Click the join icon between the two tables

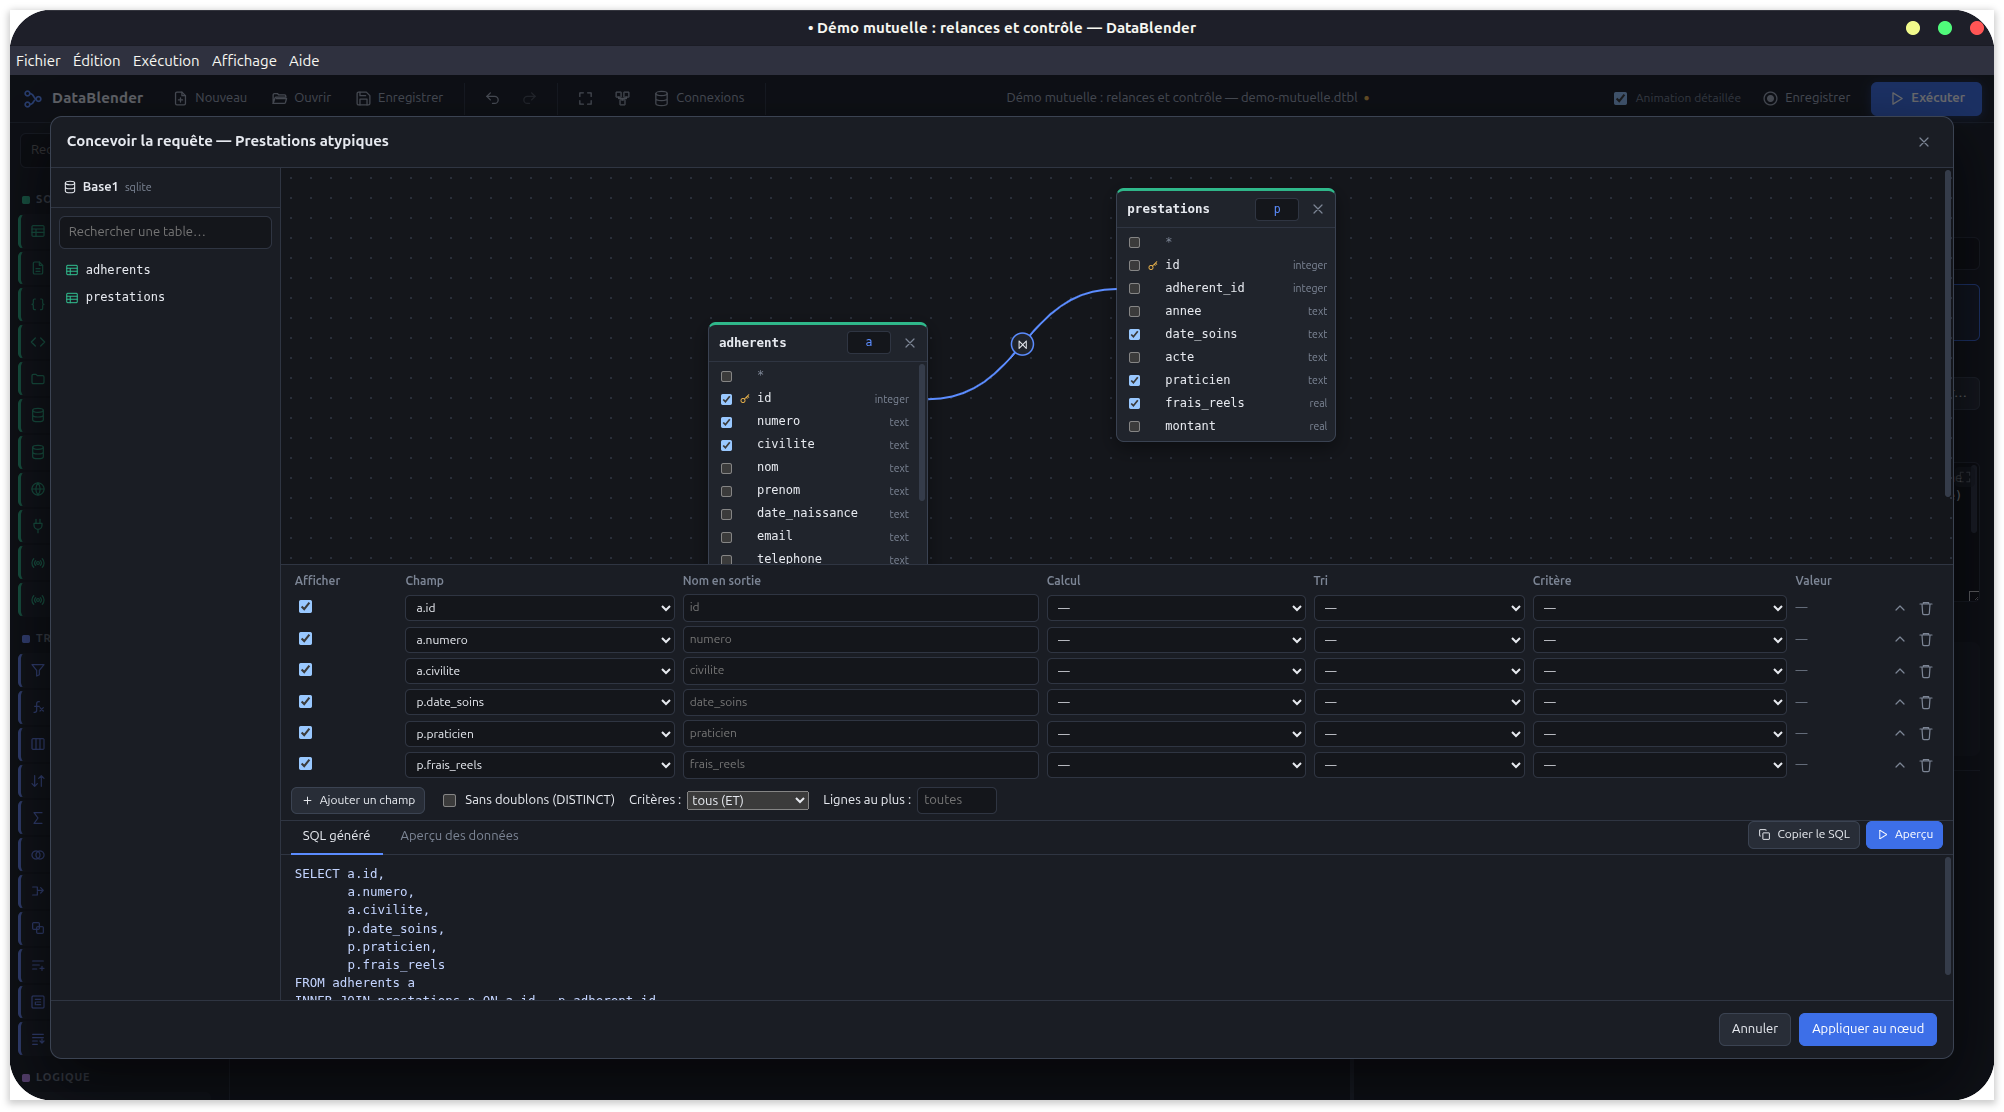tap(1022, 344)
